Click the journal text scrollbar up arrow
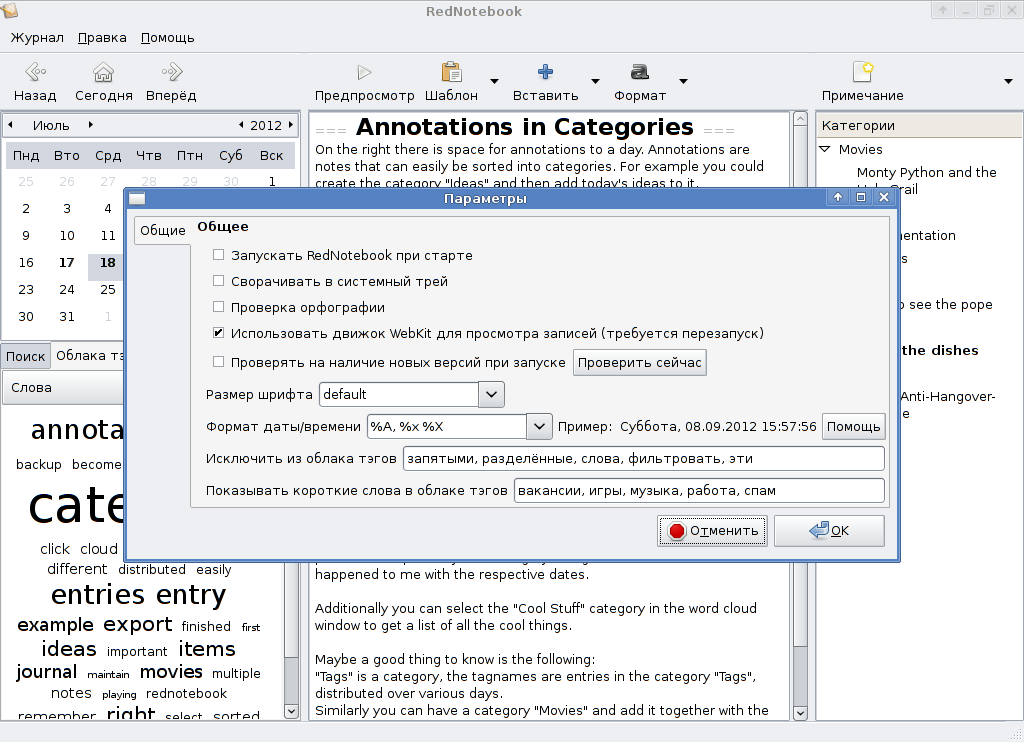 click(x=800, y=119)
